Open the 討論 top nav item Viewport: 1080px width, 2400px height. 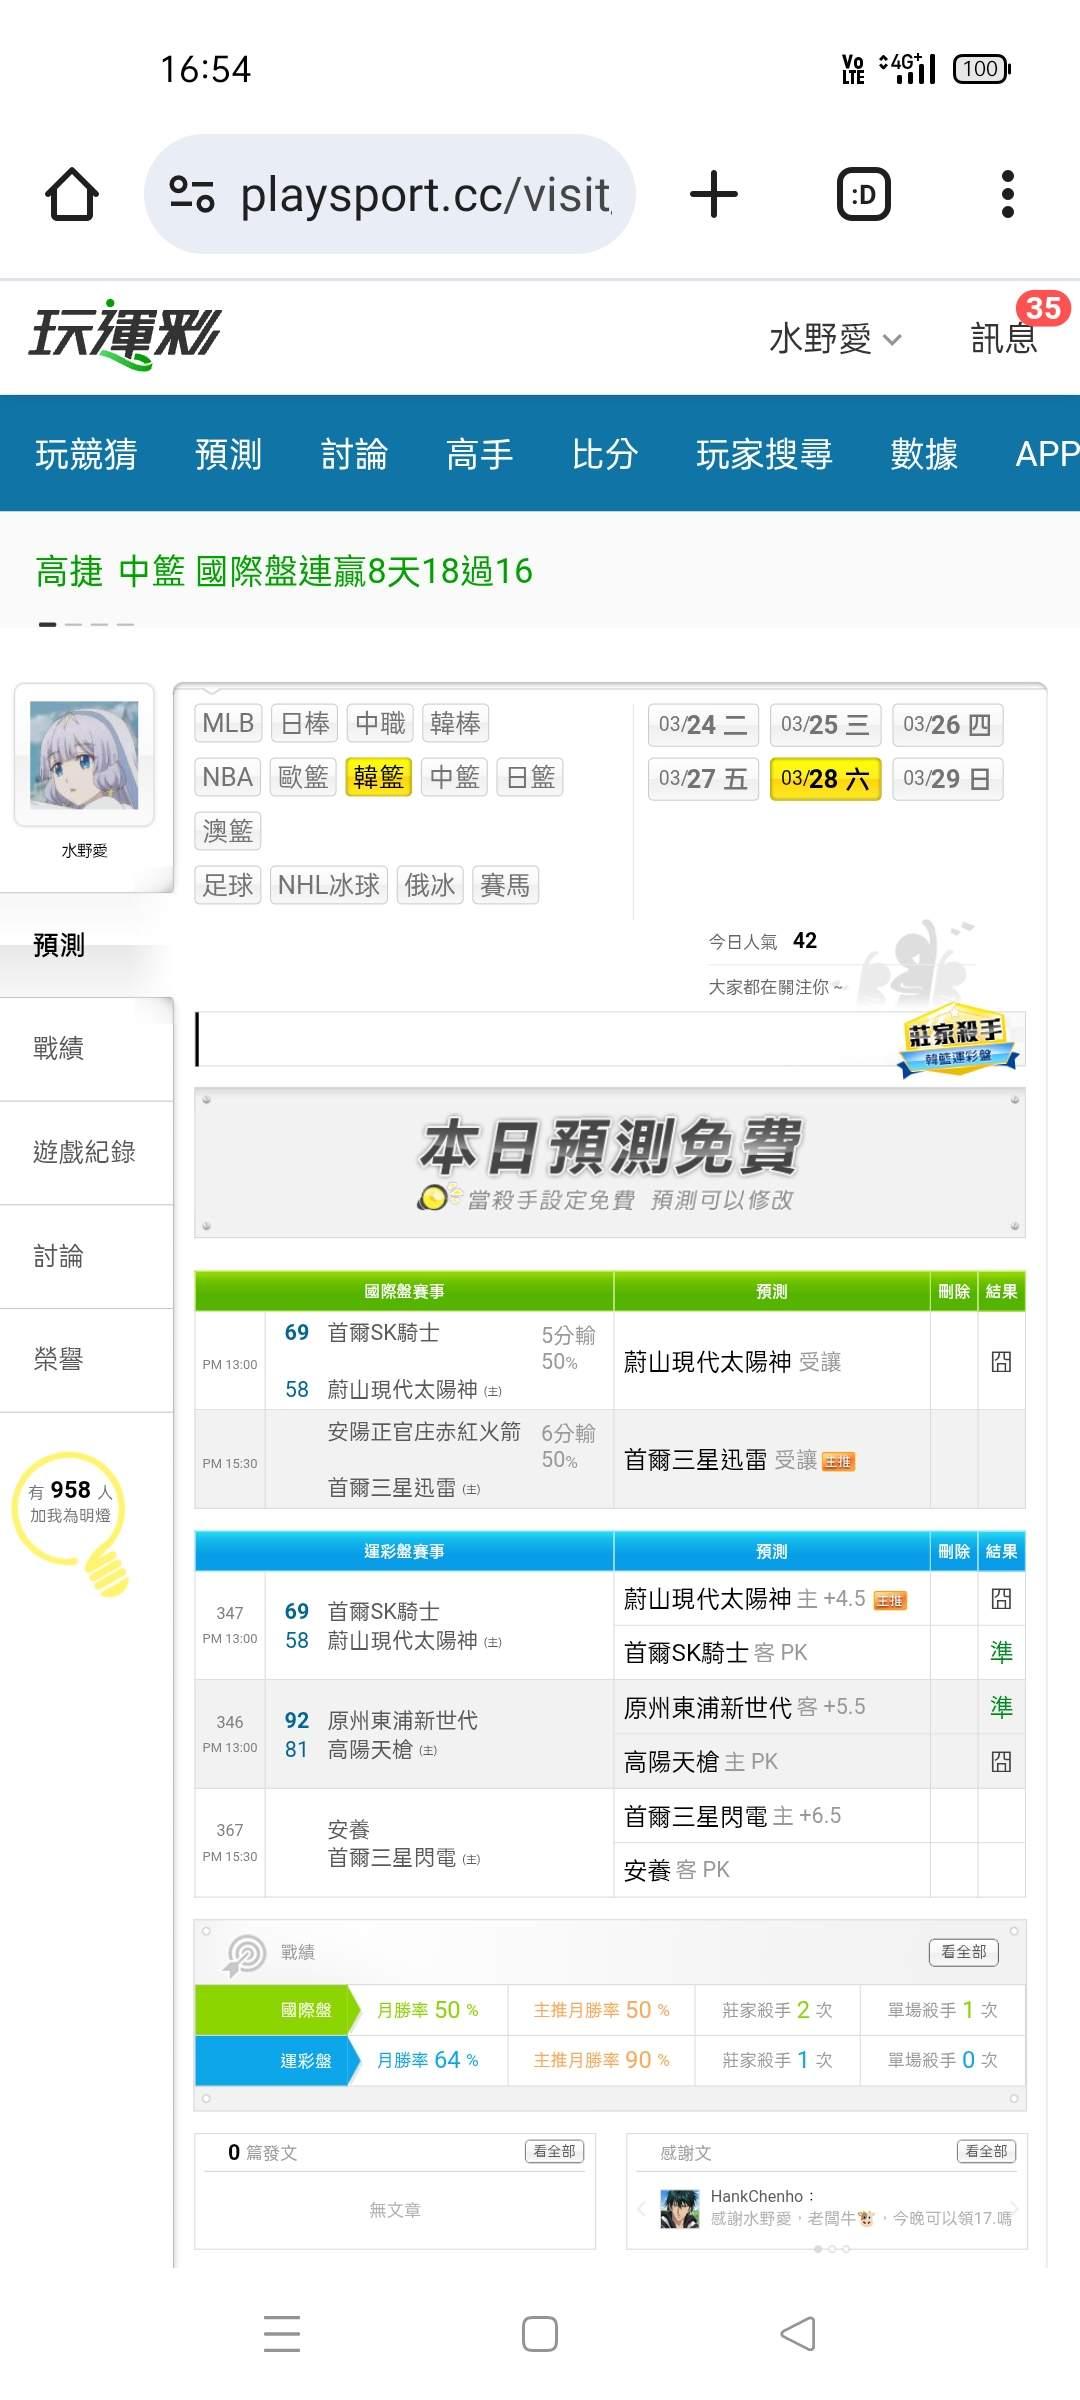pyautogui.click(x=354, y=454)
